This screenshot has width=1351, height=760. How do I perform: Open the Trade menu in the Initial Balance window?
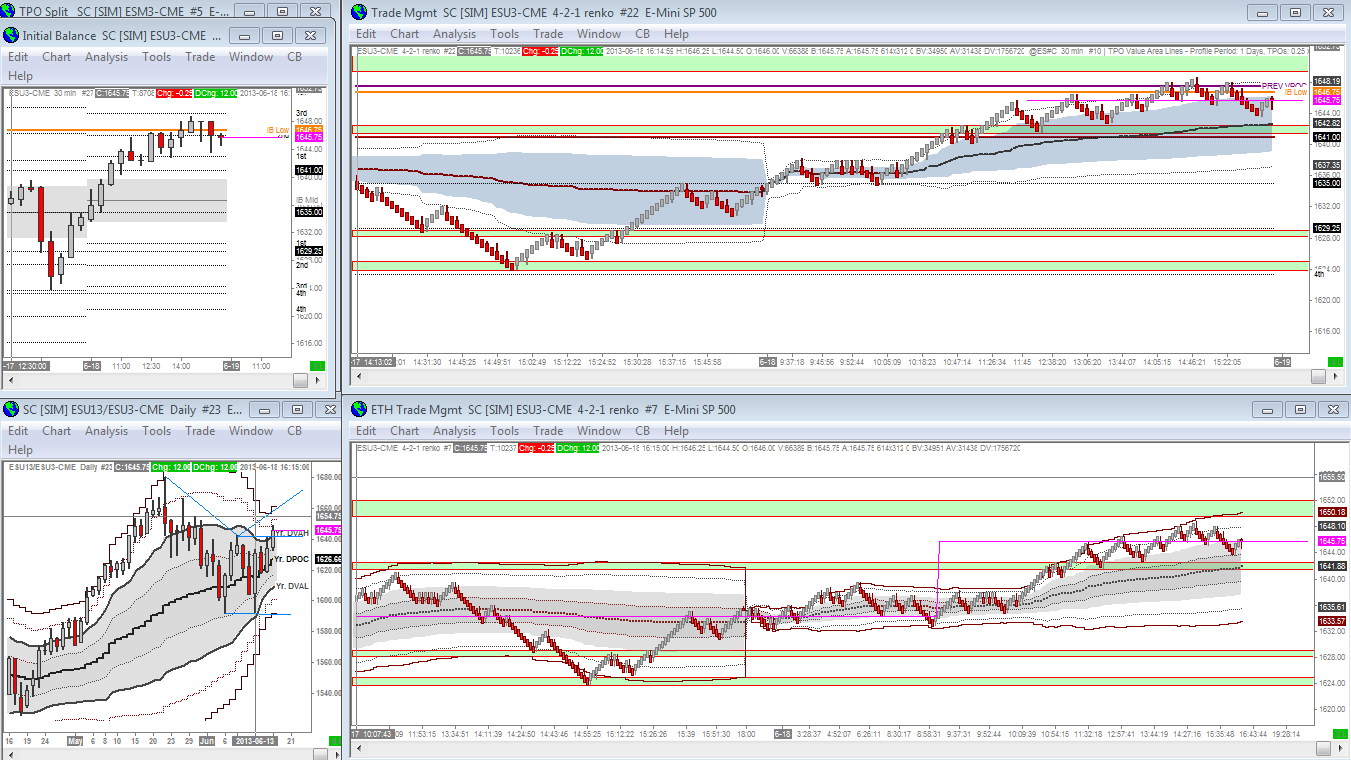200,57
